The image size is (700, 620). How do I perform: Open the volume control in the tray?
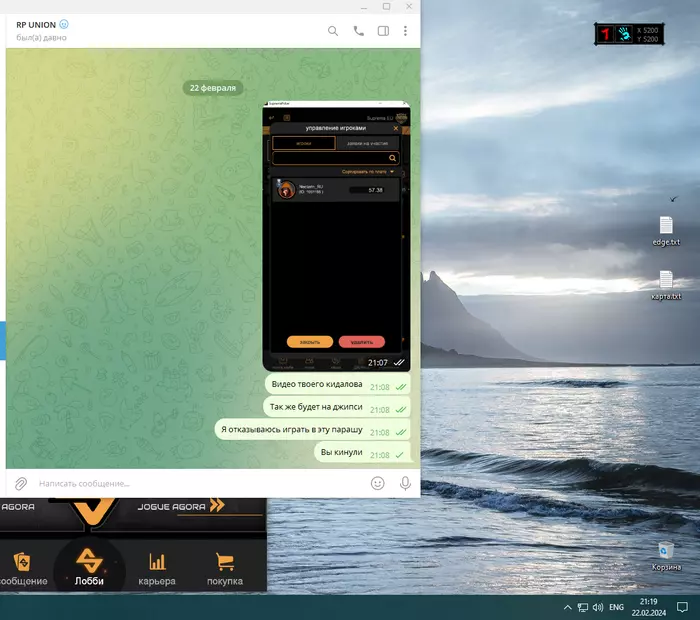[x=598, y=607]
